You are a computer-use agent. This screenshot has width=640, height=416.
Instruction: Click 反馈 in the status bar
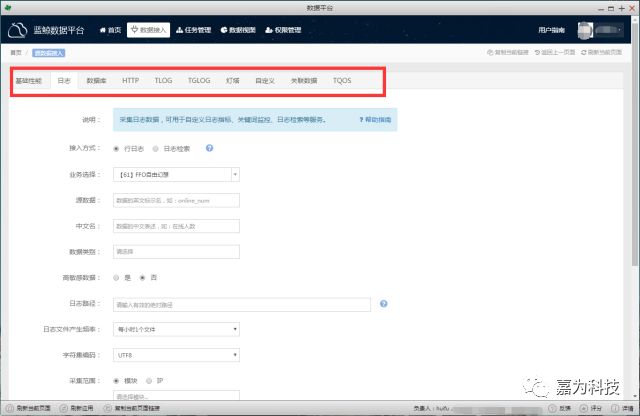[559, 408]
